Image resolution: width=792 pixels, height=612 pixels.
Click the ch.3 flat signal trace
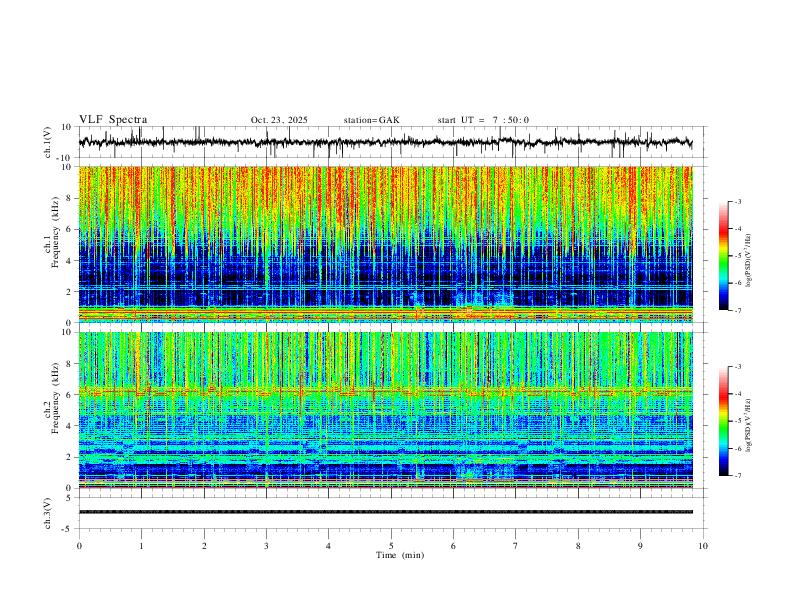coord(385,512)
